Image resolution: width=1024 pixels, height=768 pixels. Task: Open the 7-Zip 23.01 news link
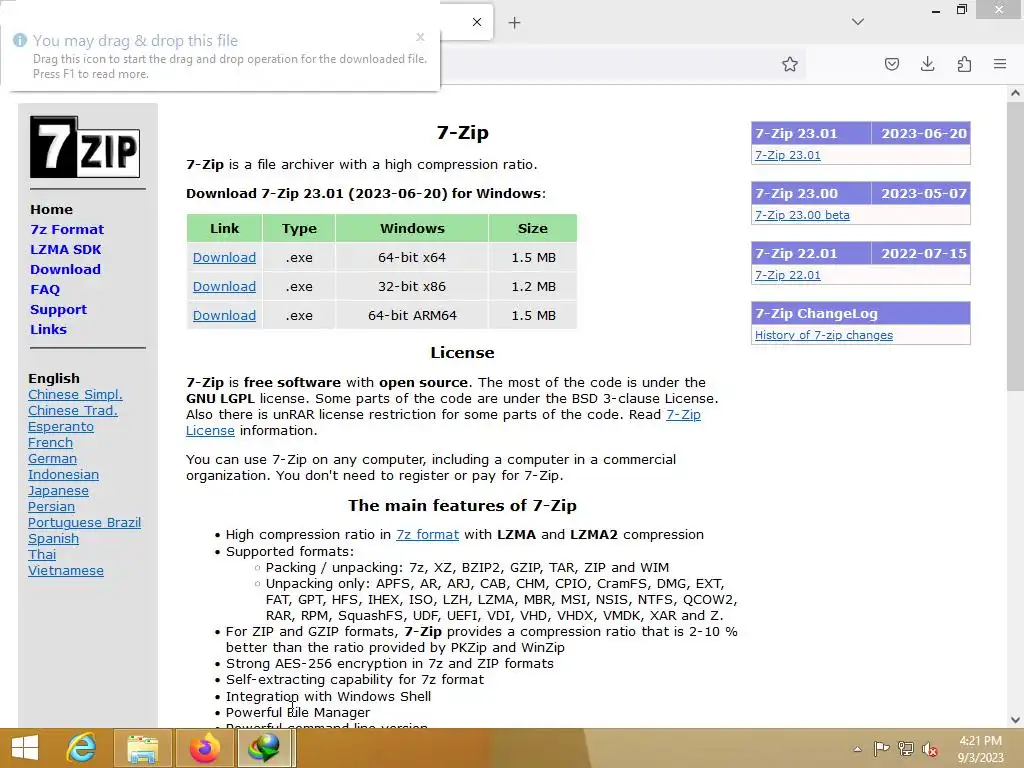[788, 155]
